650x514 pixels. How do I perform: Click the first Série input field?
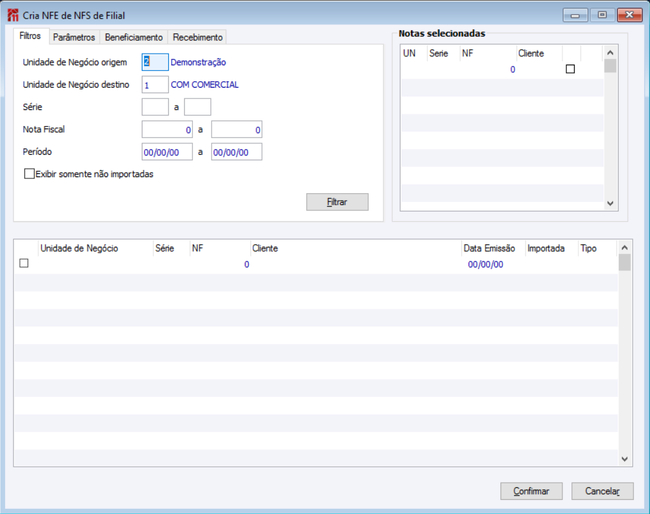pyautogui.click(x=155, y=107)
